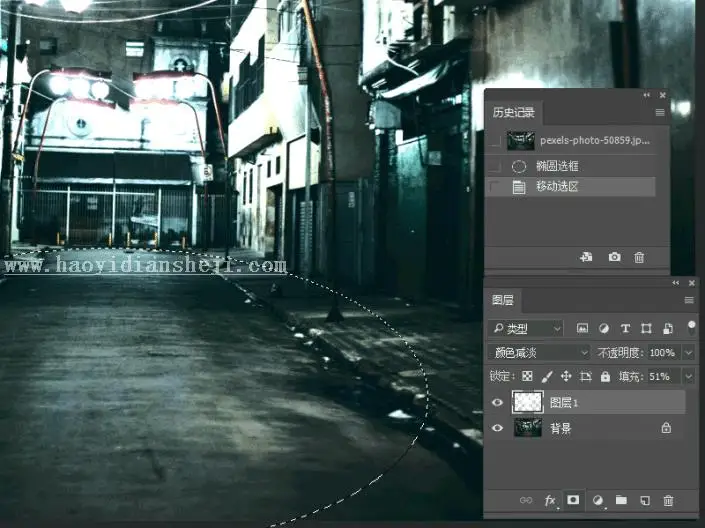
Task: Lock layer position
Action: (x=566, y=376)
